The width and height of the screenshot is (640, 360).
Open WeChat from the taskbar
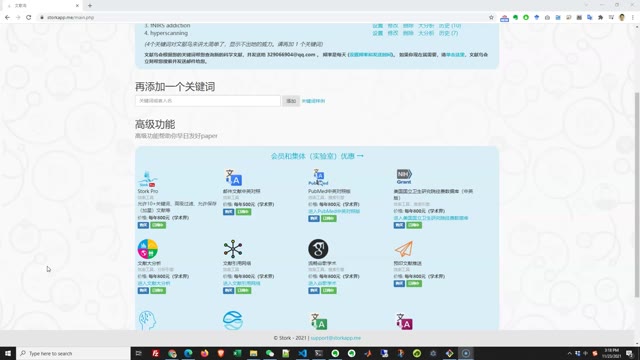270,353
